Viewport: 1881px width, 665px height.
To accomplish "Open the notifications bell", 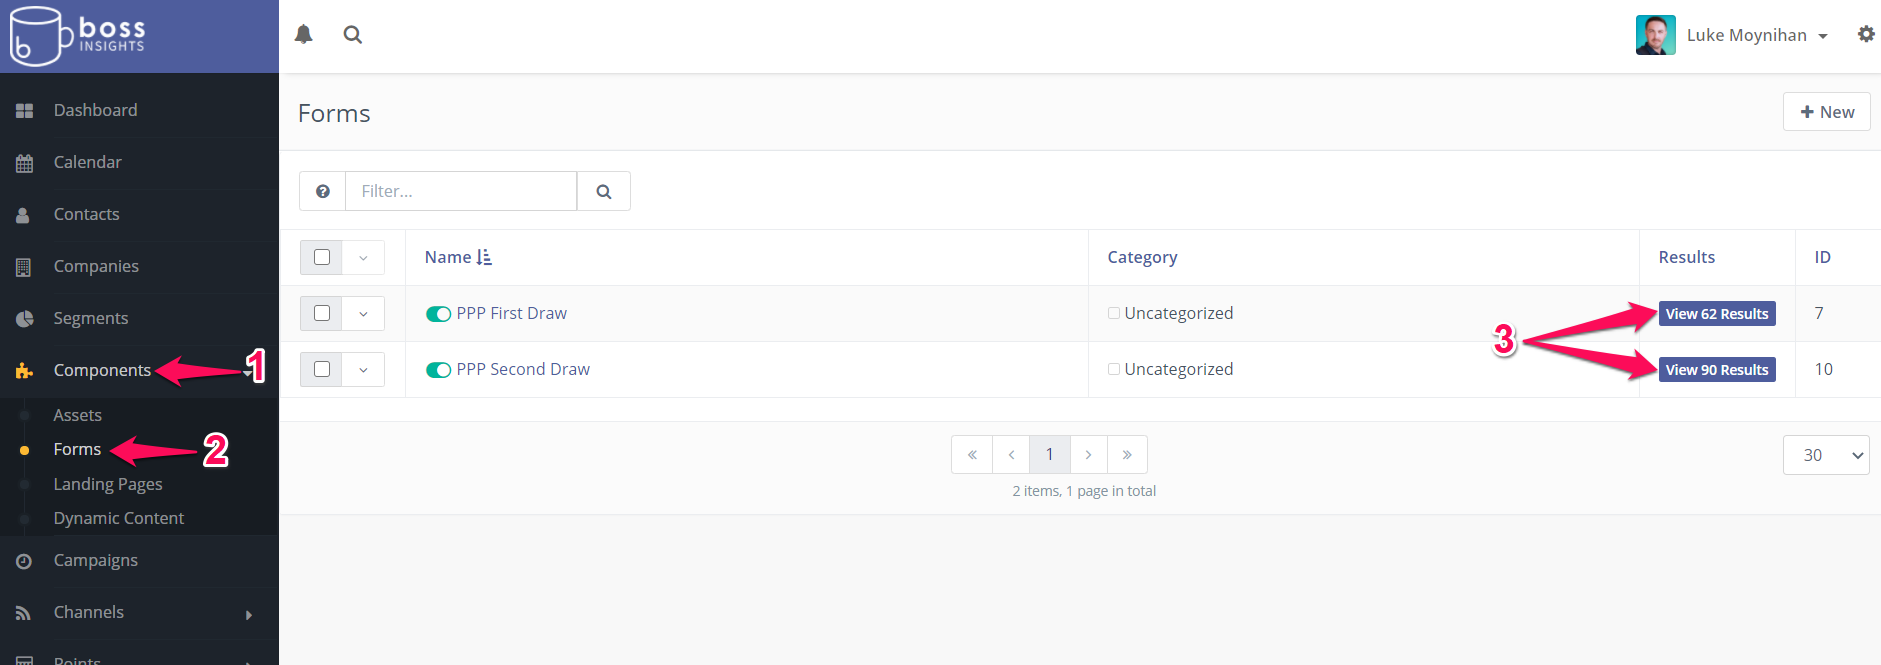I will pyautogui.click(x=304, y=34).
